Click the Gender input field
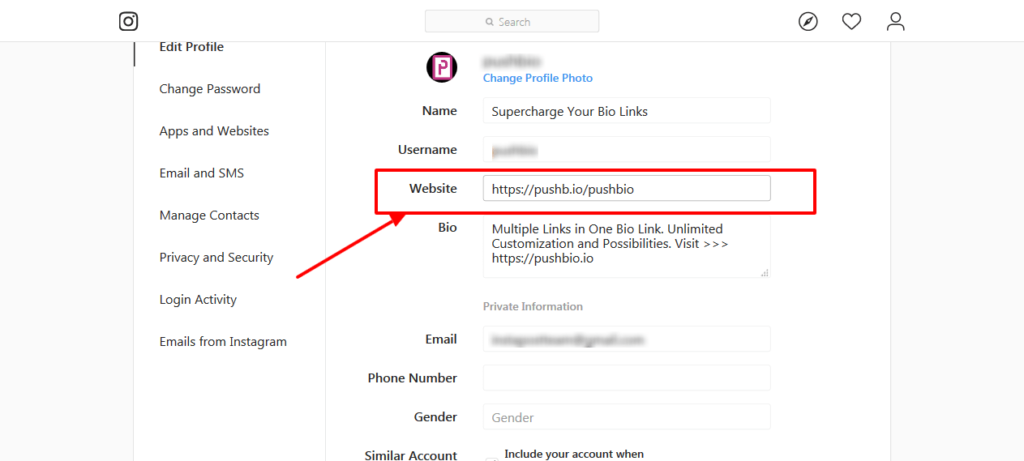Viewport: 1024px width, 461px height. [627, 417]
